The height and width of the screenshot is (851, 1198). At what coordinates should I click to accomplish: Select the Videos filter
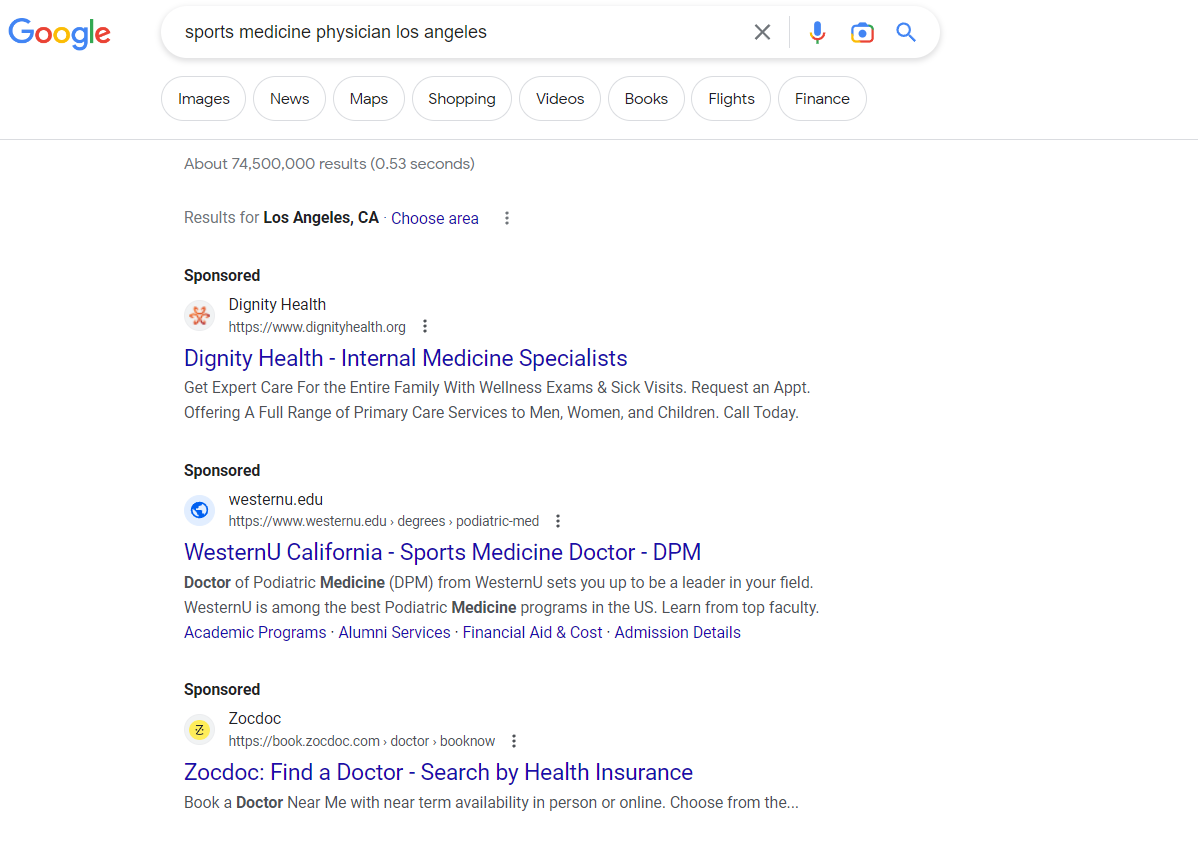(560, 99)
